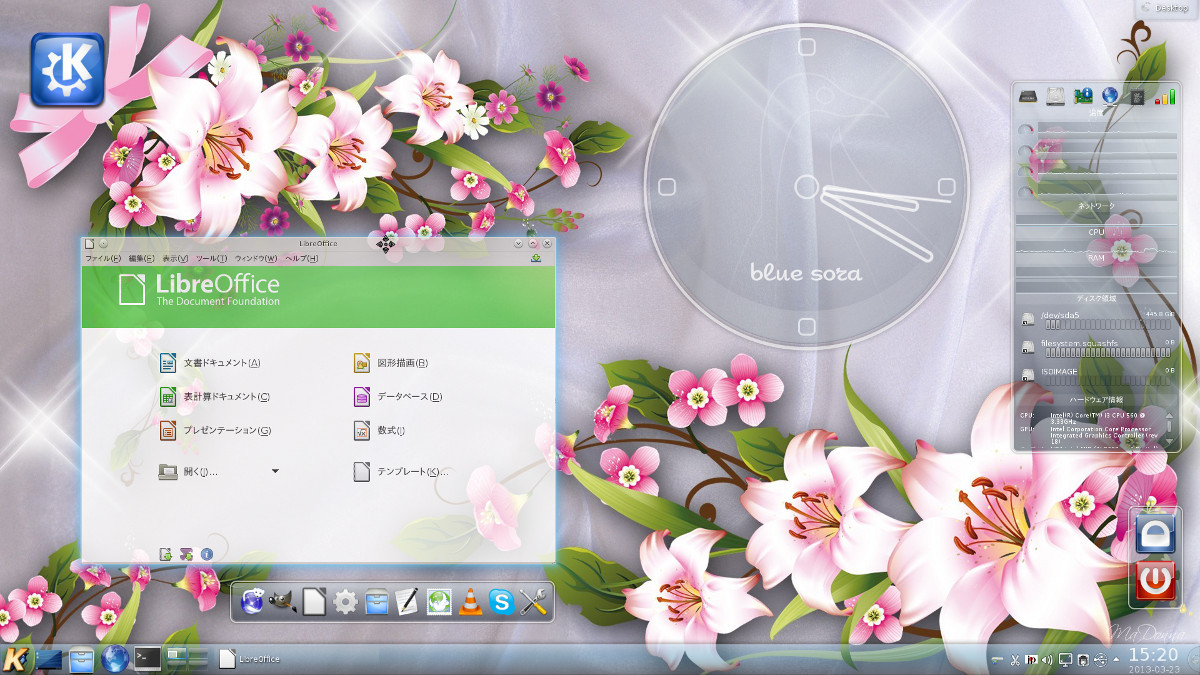Open the templates (テンプレート) entry
Image resolution: width=1200 pixels, height=675 pixels.
[401, 471]
